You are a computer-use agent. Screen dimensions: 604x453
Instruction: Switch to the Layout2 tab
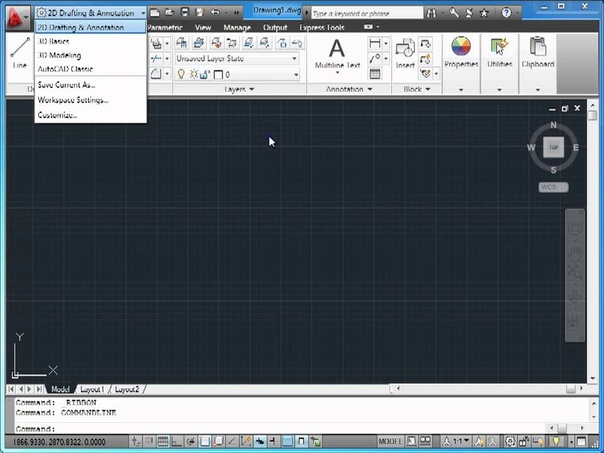(127, 389)
